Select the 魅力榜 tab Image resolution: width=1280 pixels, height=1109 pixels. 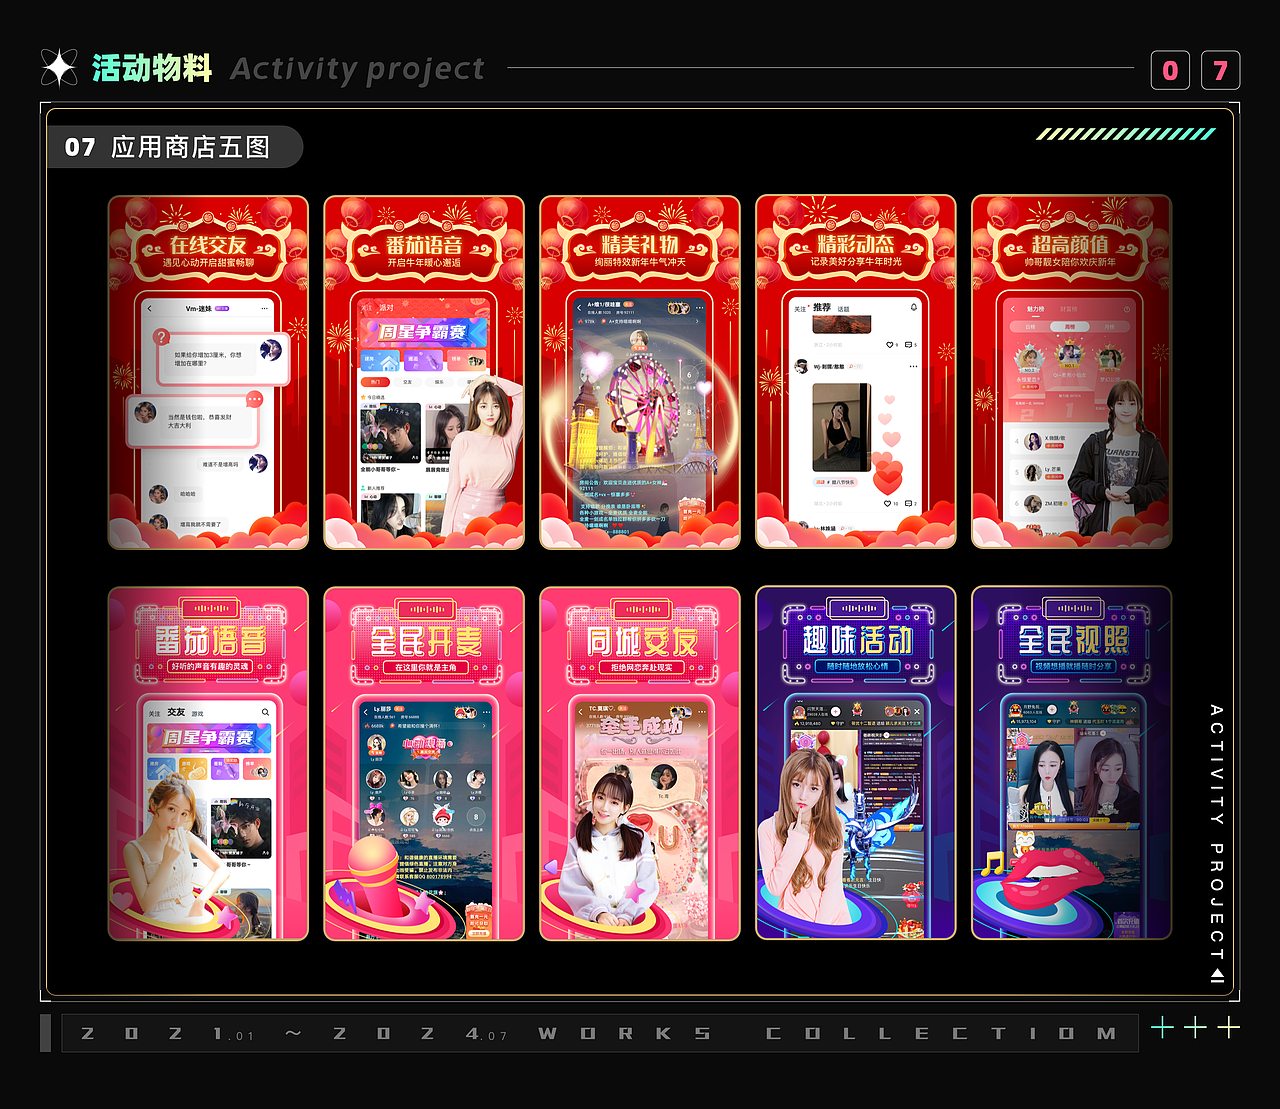coord(1036,309)
